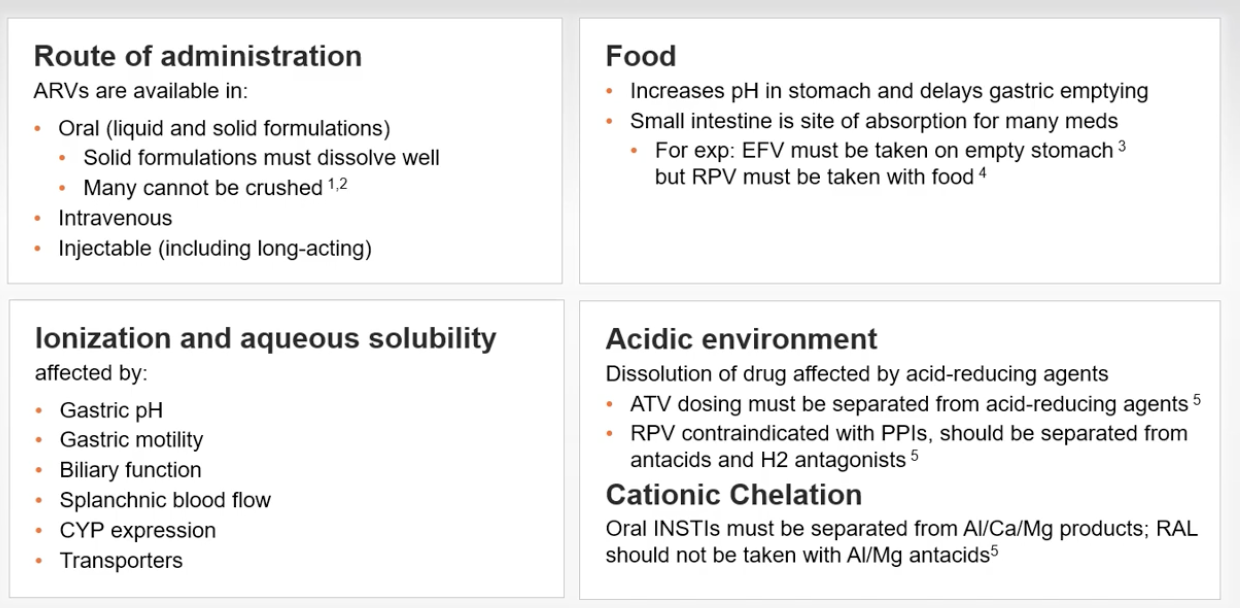Click the "Acidic environment" heading

click(x=741, y=339)
